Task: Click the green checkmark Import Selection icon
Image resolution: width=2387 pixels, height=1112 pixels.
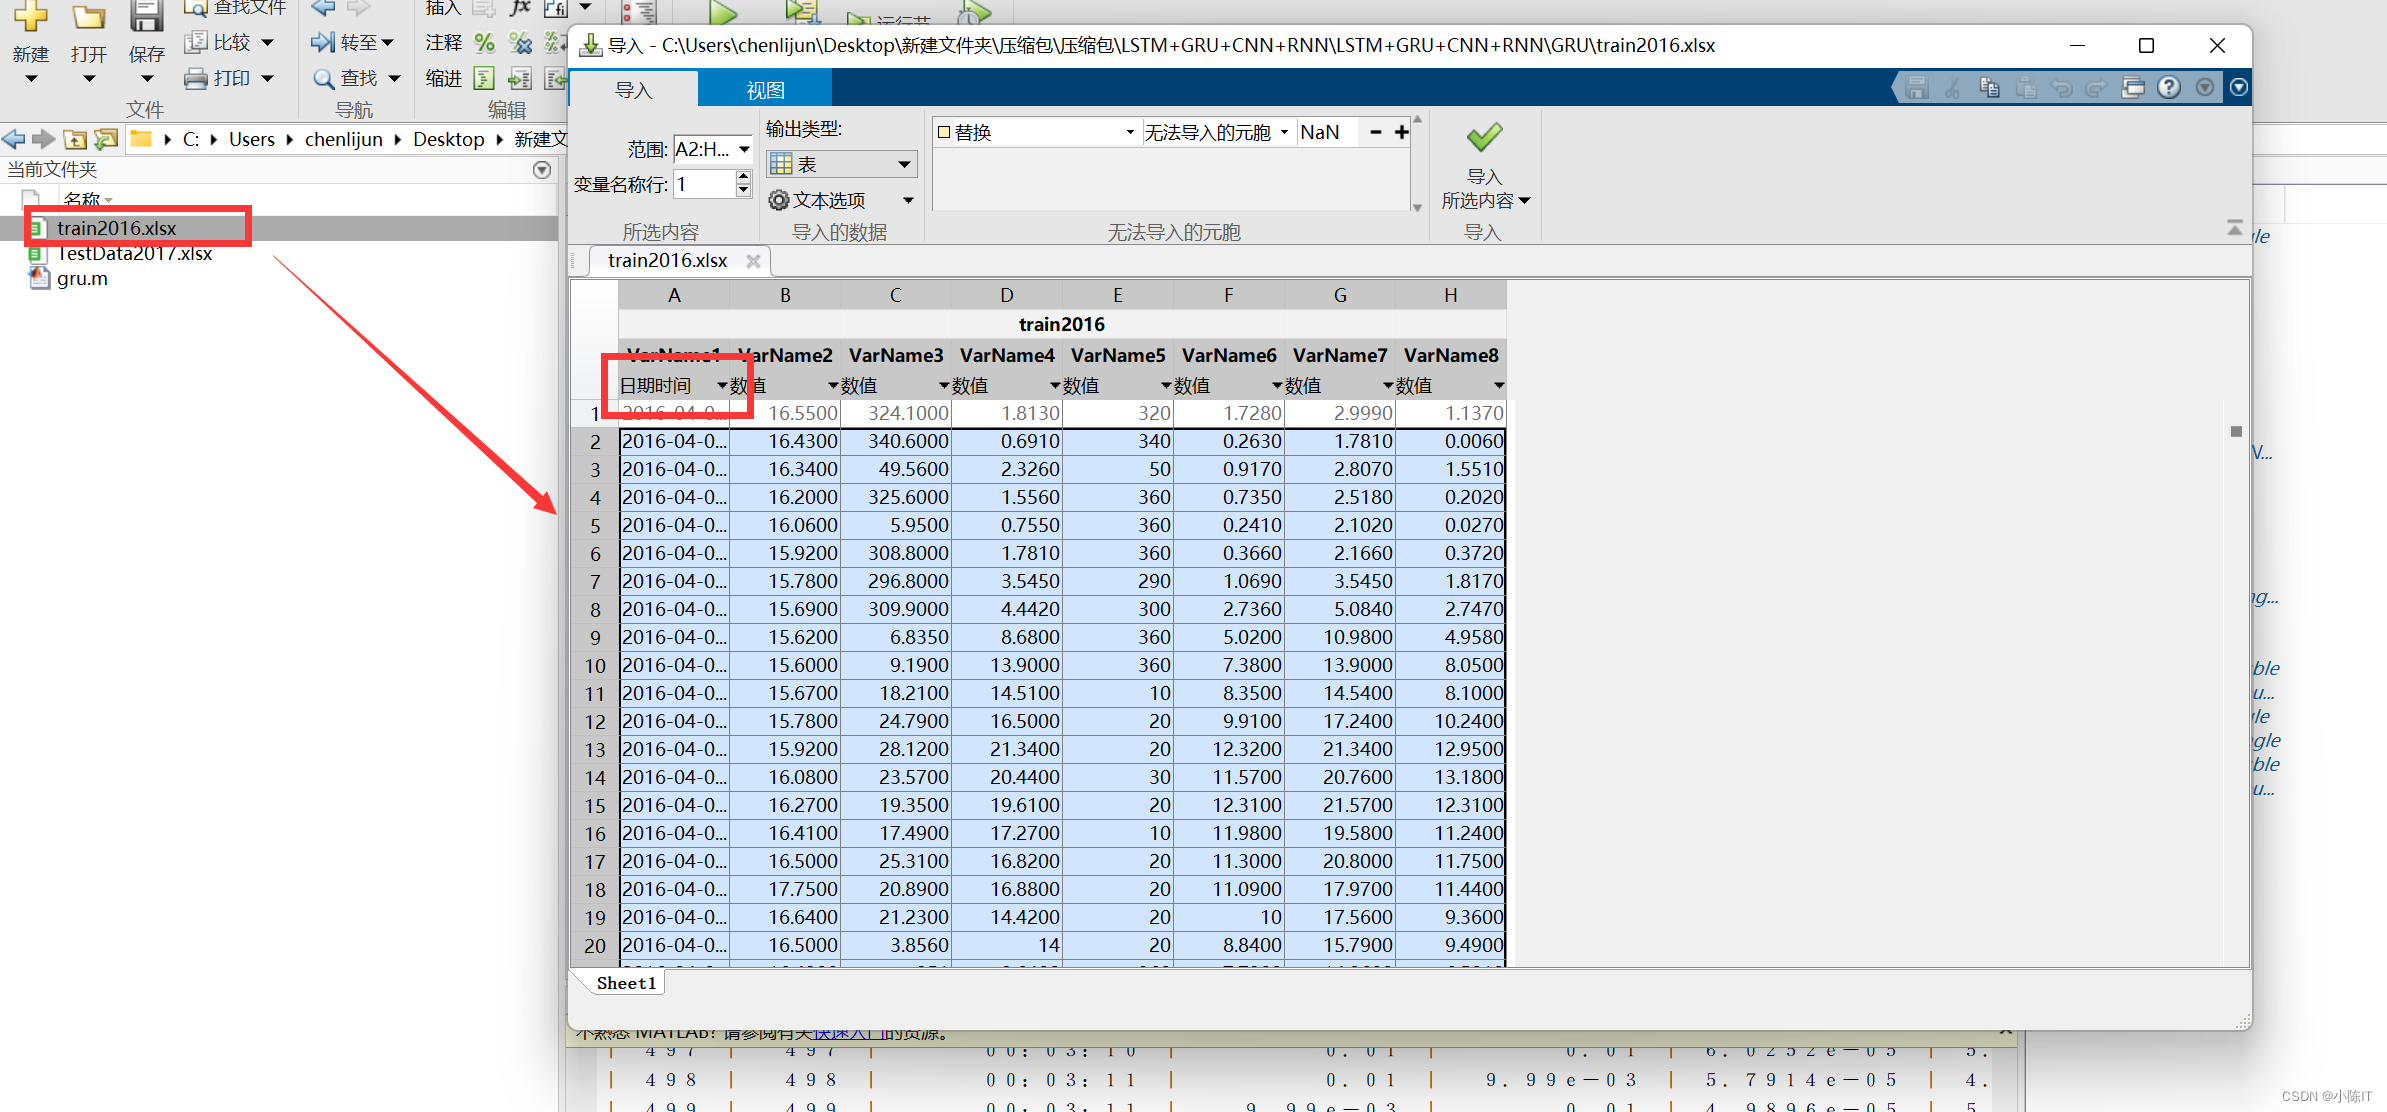Action: 1484,137
